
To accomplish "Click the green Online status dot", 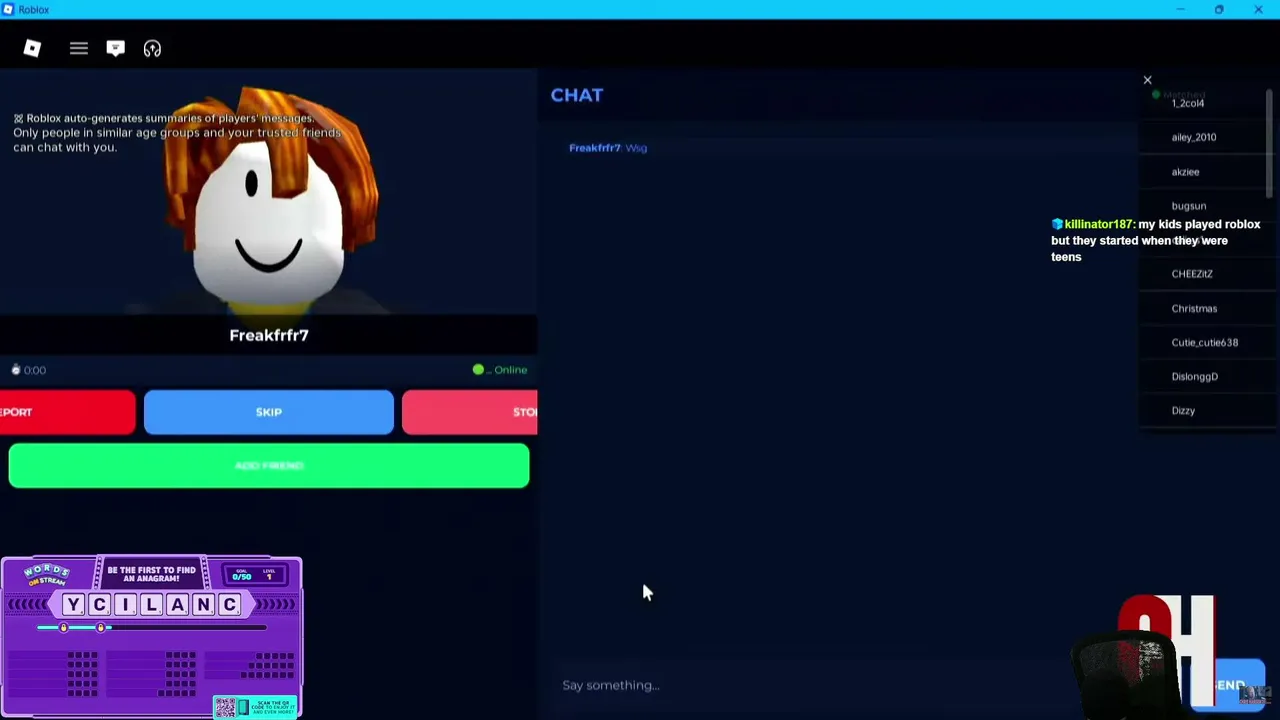I will (x=478, y=370).
